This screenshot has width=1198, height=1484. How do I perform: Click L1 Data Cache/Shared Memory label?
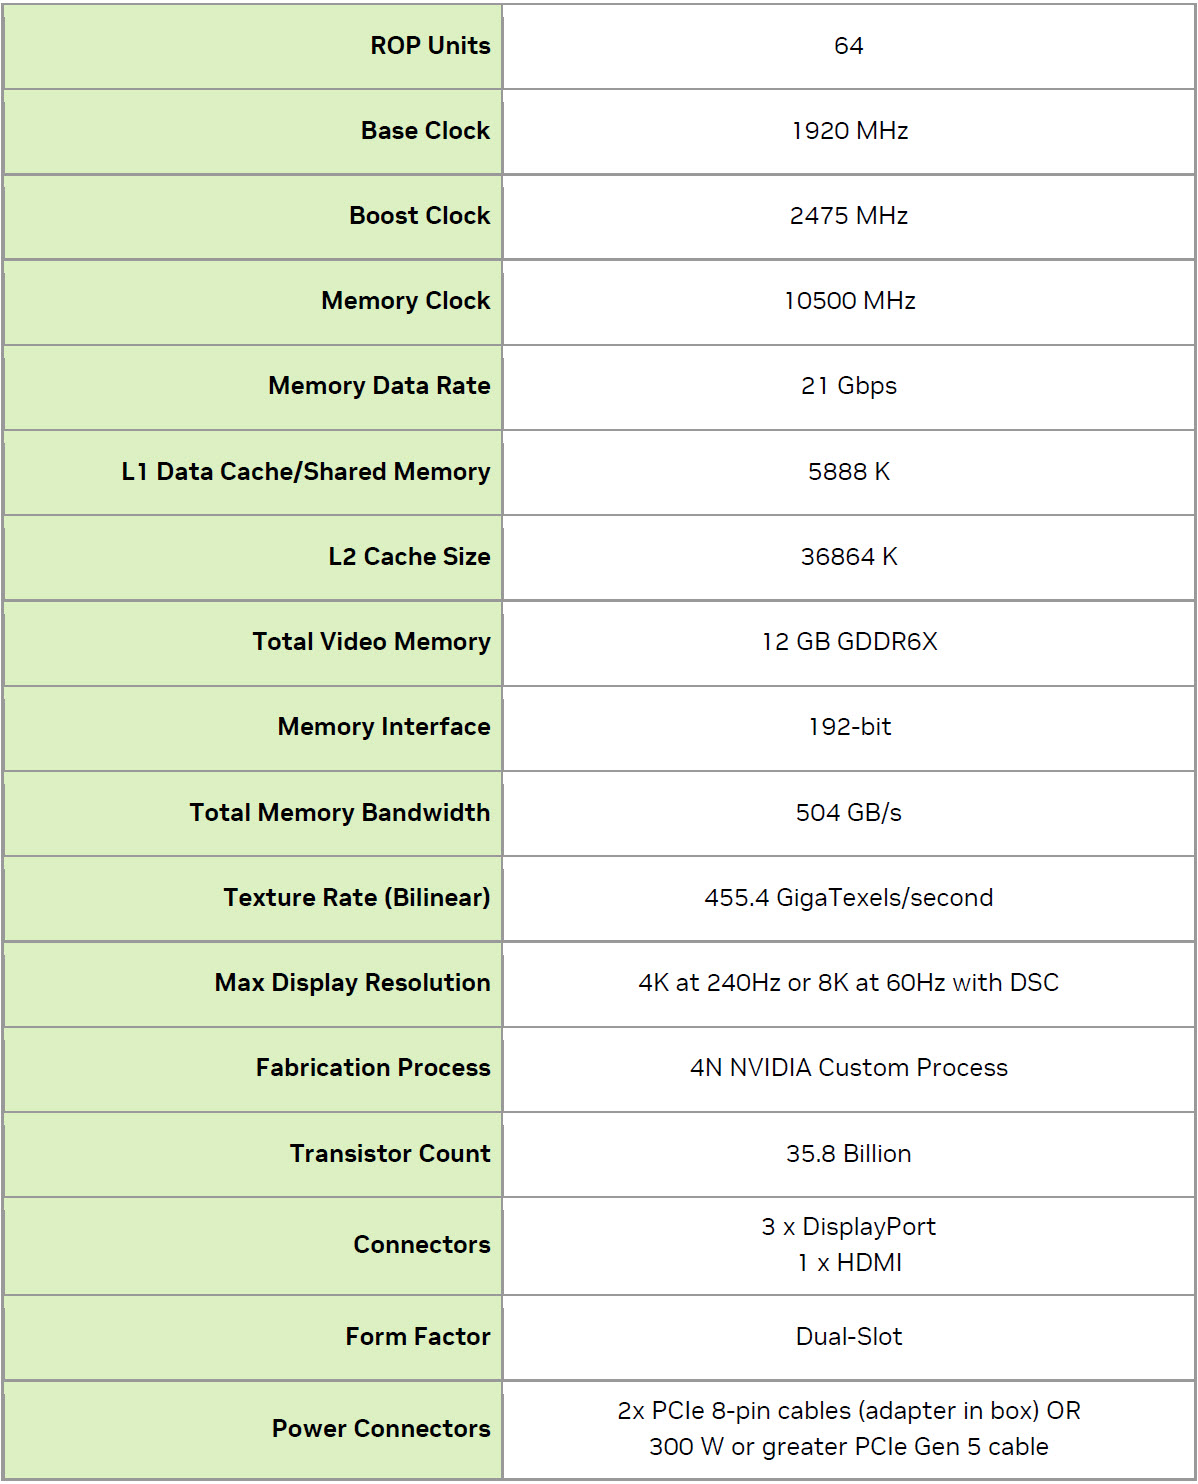pos(305,472)
